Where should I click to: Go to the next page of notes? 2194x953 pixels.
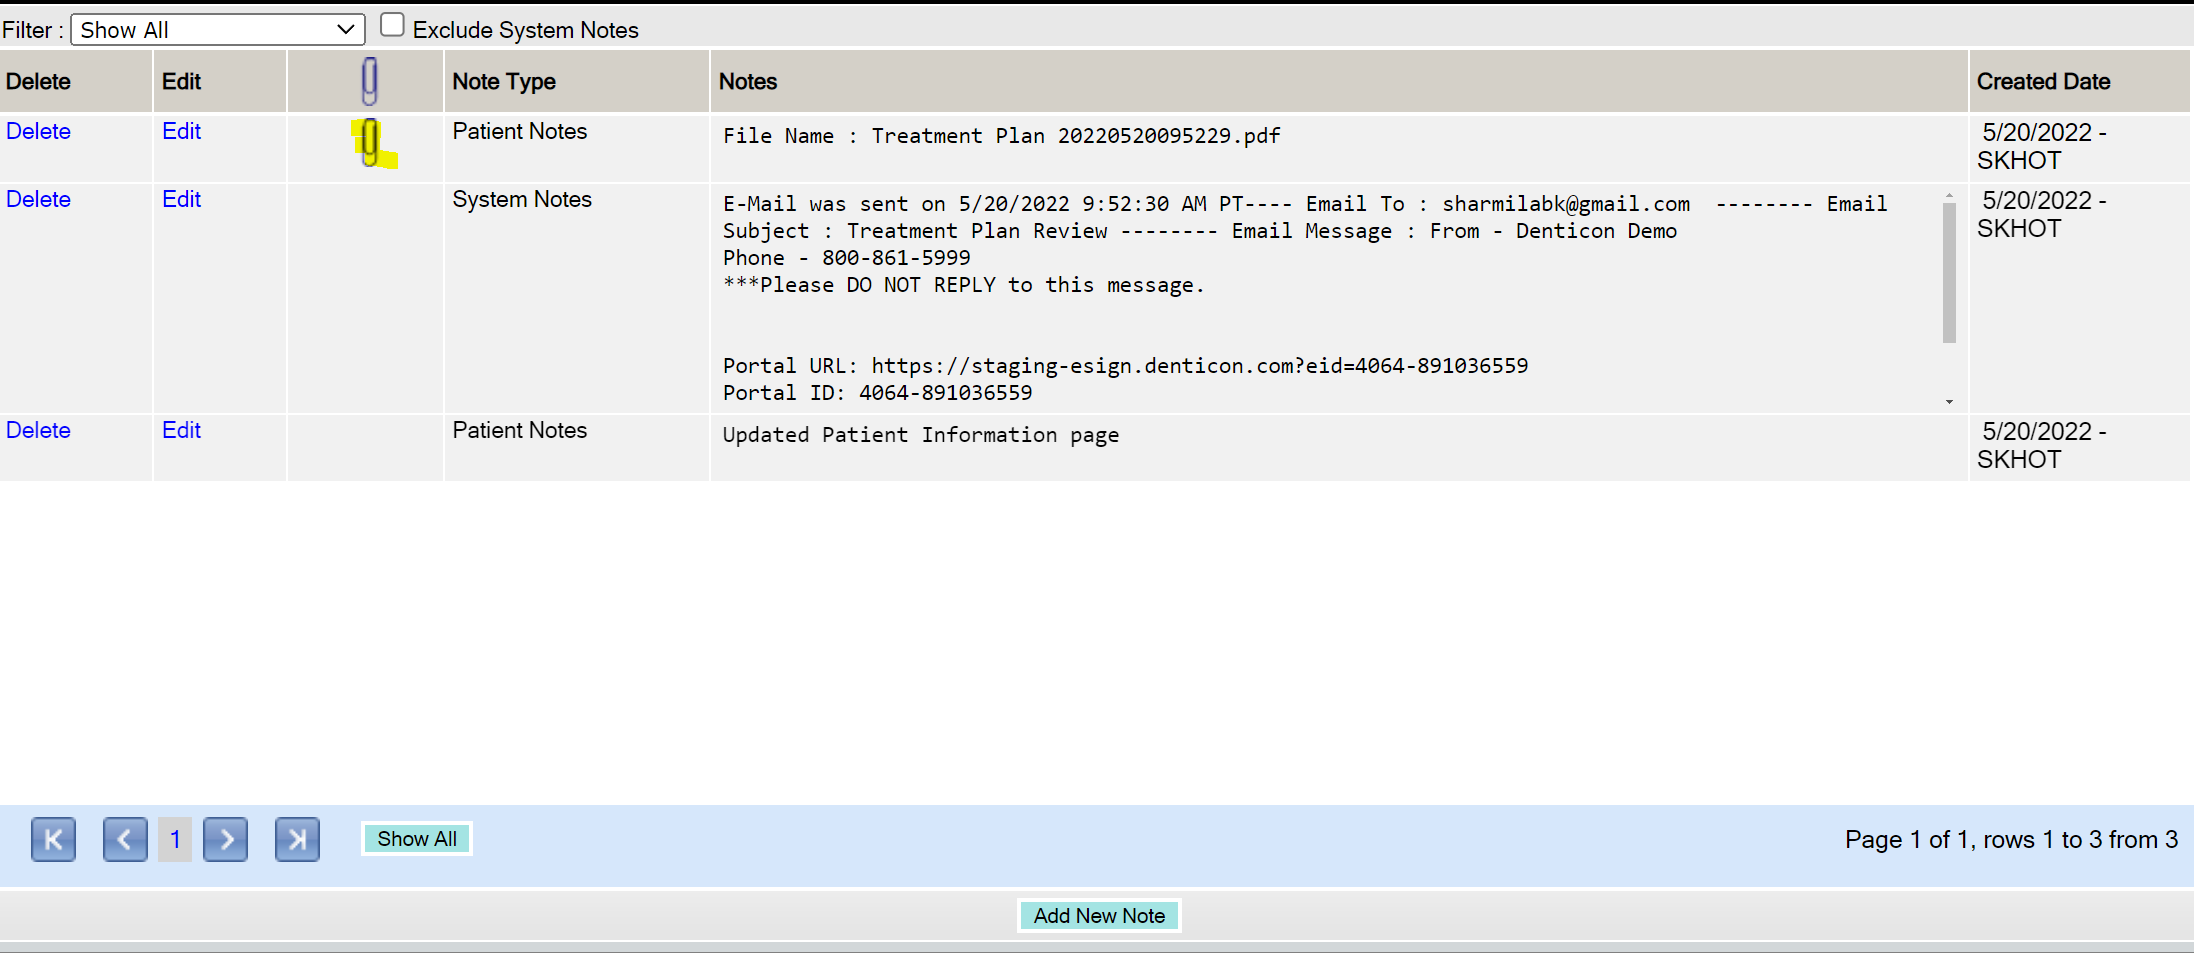pos(226,839)
